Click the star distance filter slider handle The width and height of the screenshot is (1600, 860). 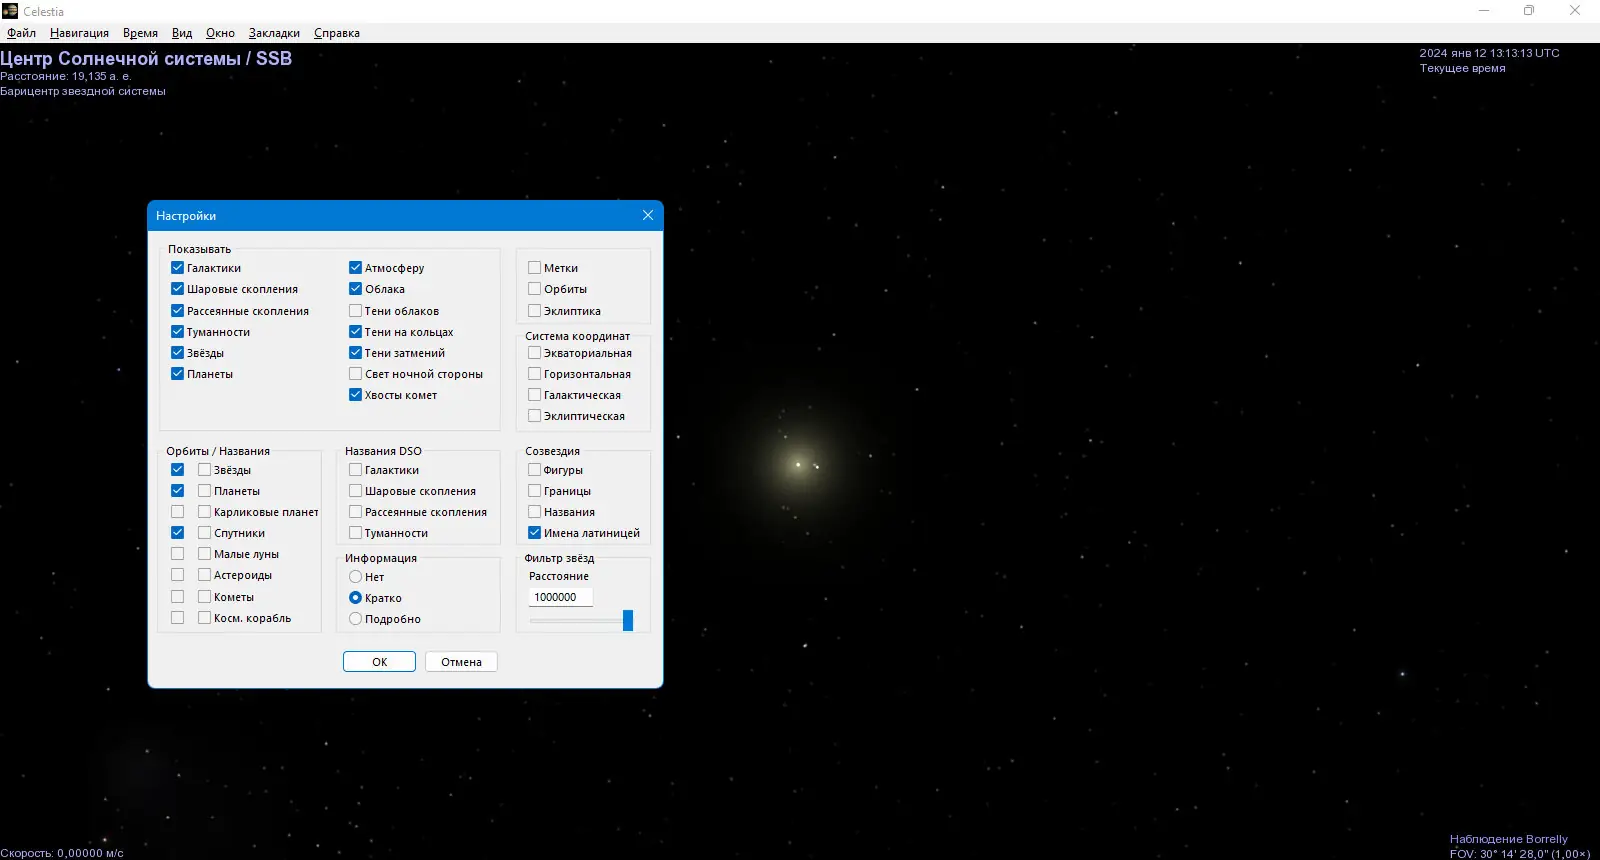[x=628, y=620]
